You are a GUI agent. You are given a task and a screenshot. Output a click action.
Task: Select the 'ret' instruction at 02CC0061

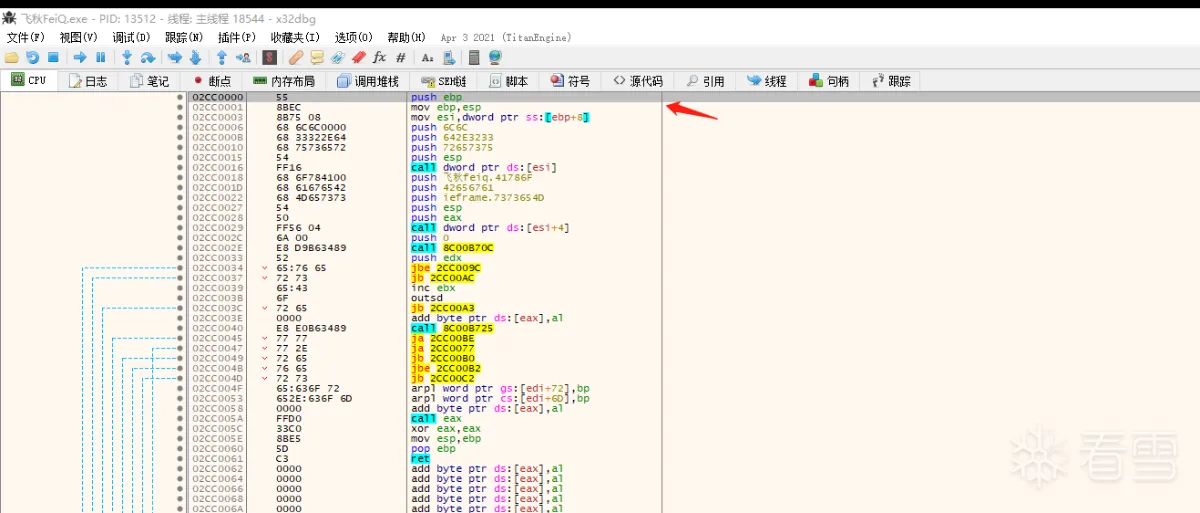pyautogui.click(x=419, y=458)
